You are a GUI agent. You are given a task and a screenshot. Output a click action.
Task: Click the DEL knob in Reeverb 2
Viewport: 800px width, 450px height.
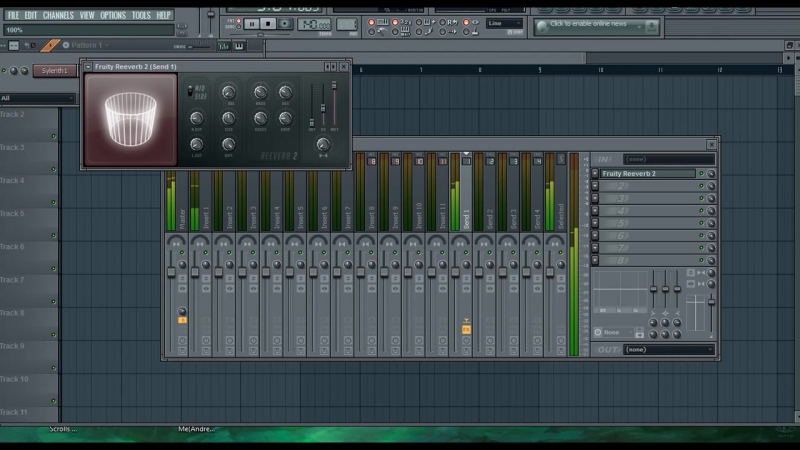pyautogui.click(x=228, y=92)
